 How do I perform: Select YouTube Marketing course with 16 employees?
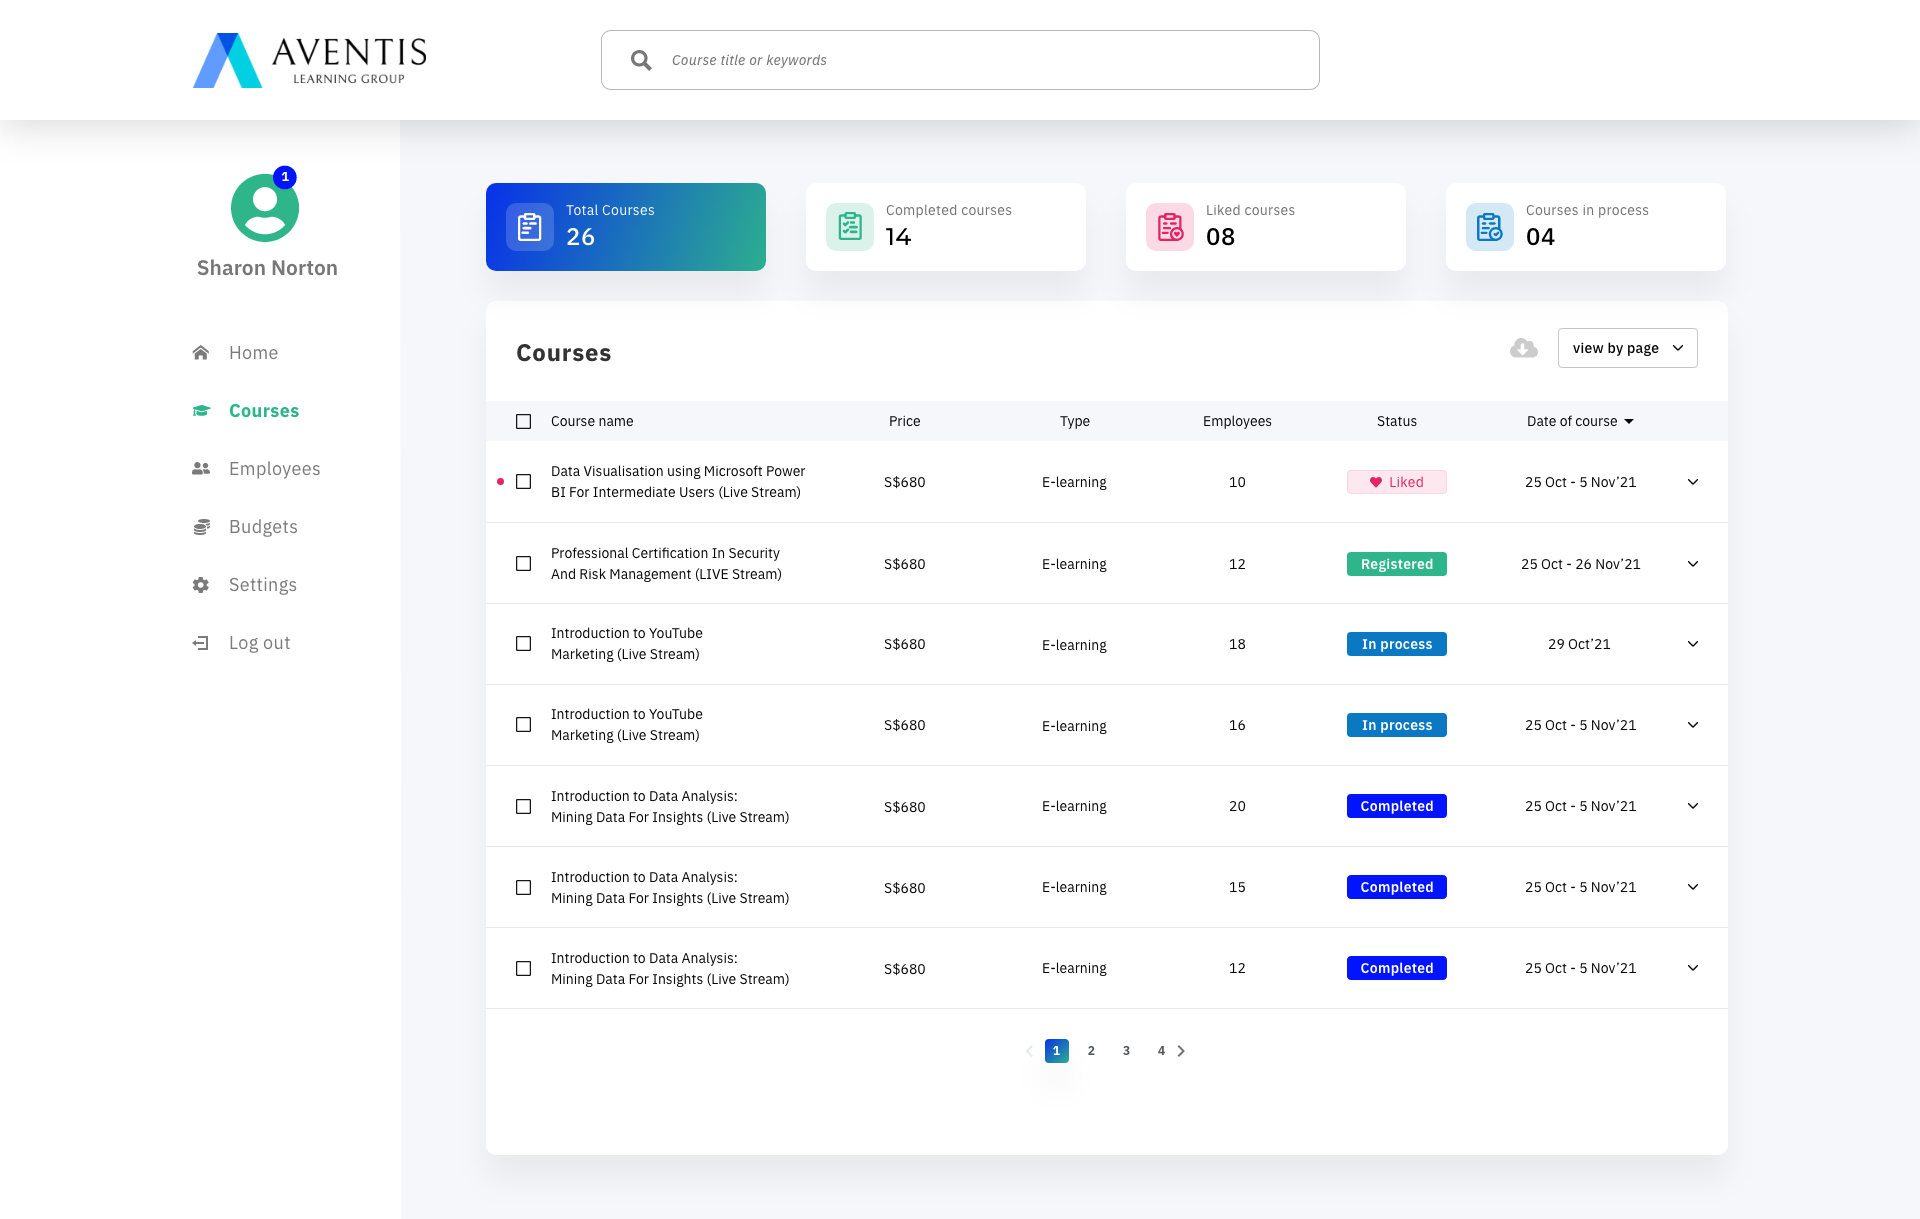point(523,725)
